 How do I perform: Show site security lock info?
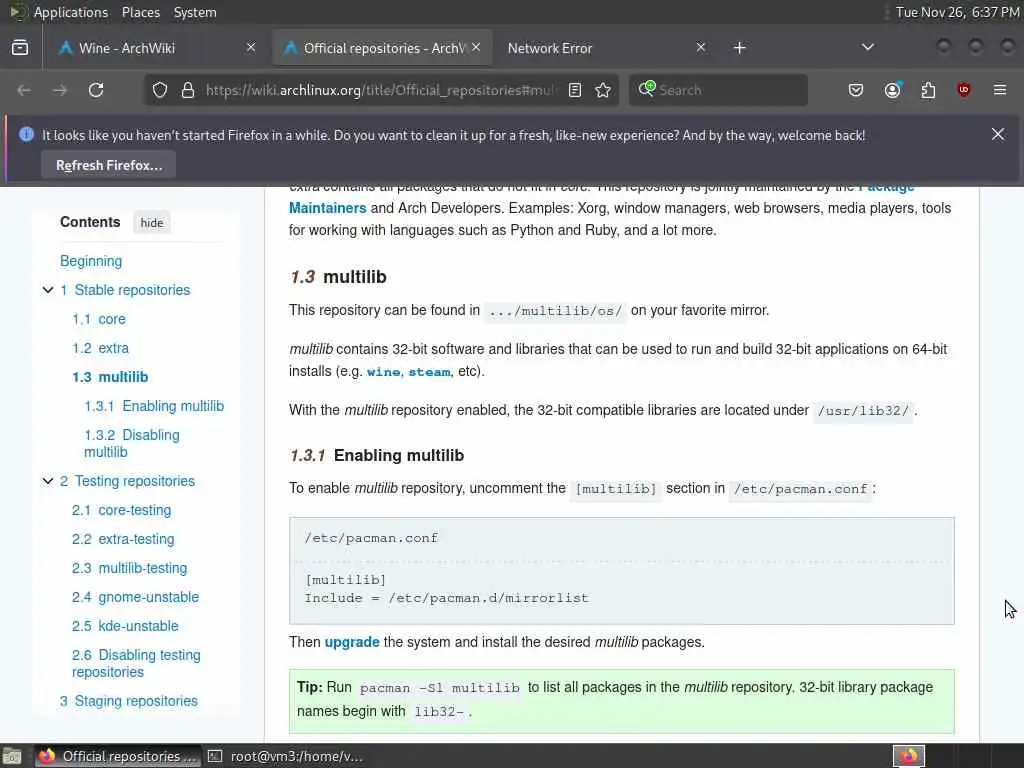[x=188, y=90]
